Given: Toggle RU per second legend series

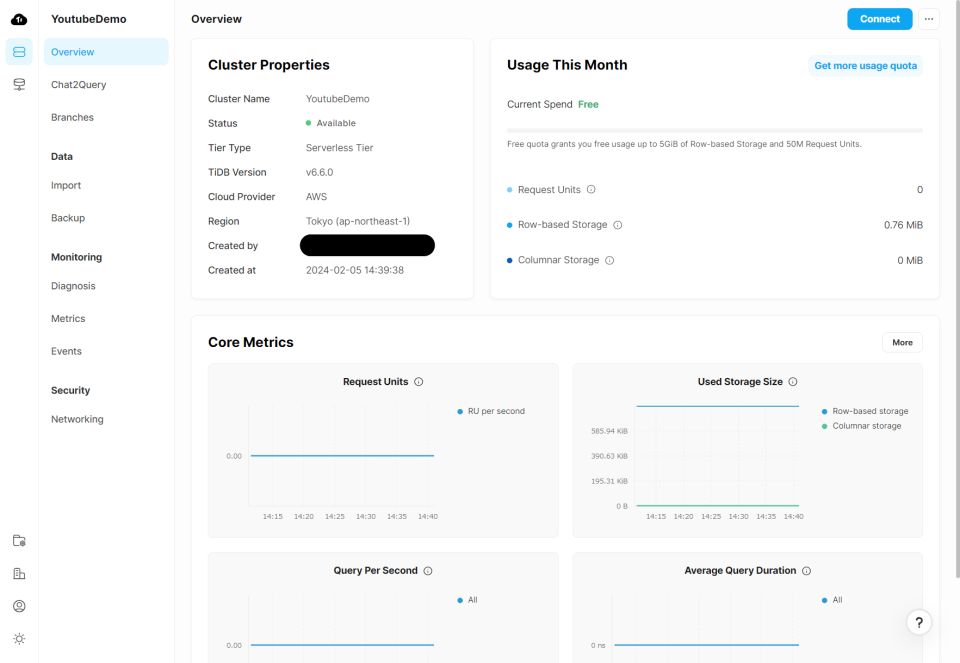Looking at the screenshot, I should coord(491,411).
